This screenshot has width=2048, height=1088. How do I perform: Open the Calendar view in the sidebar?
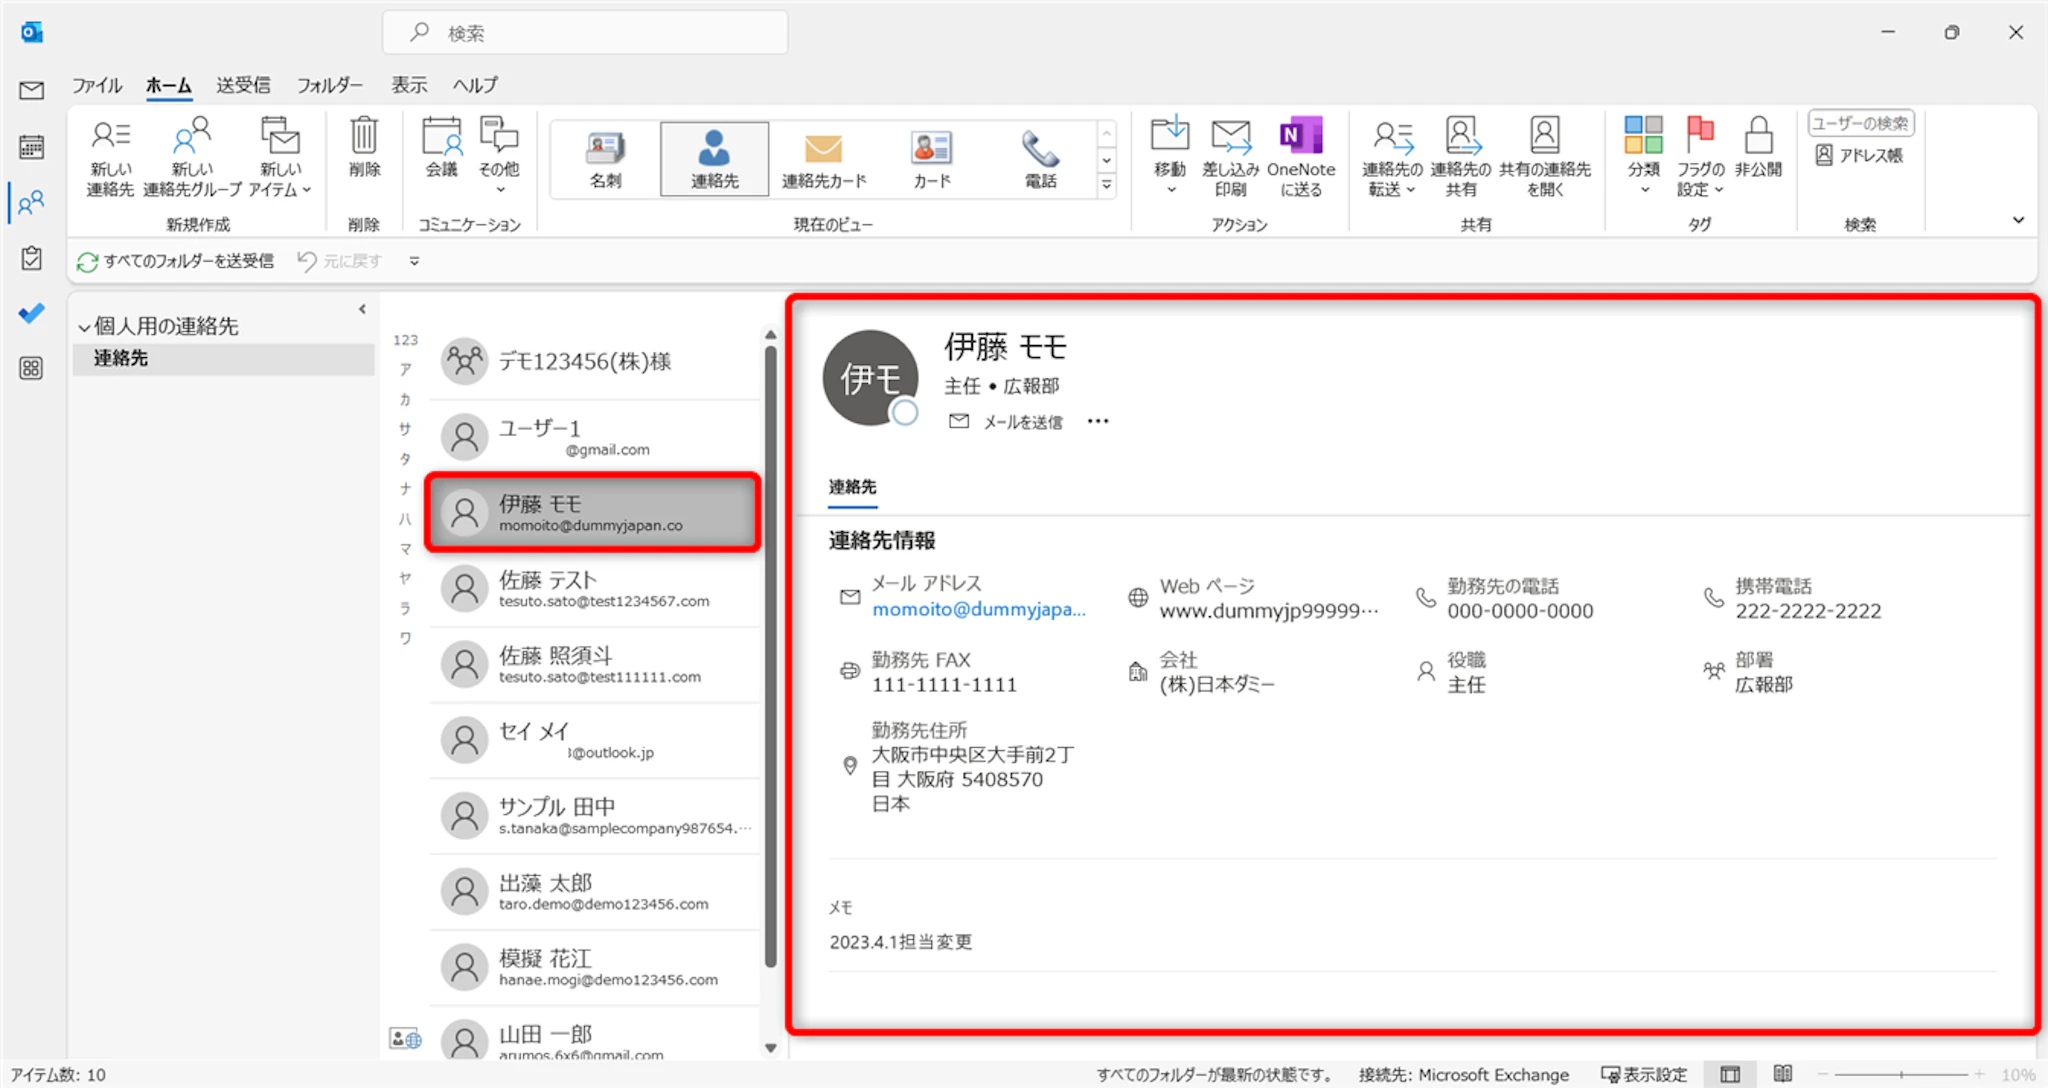[x=31, y=147]
